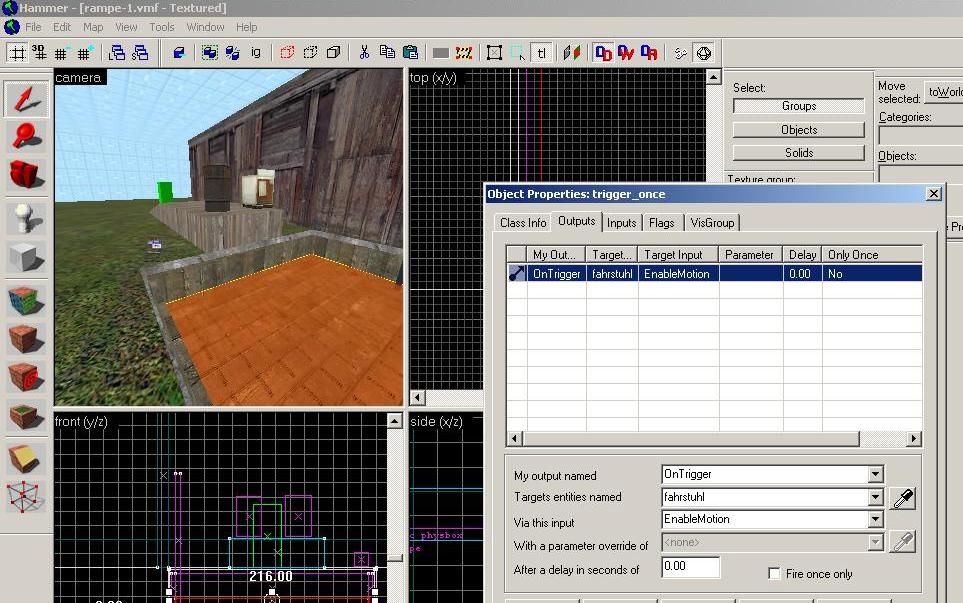This screenshot has height=603, width=963.
Task: Carve with selected objects
Action: (x=179, y=53)
